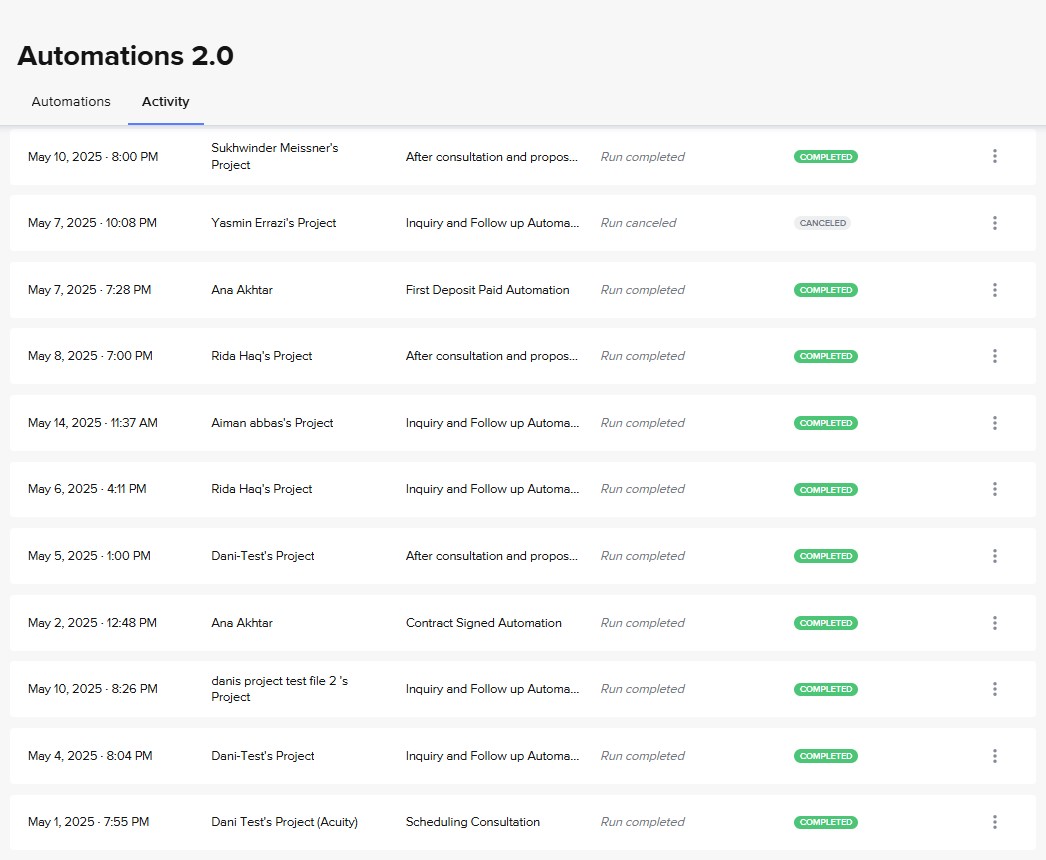Open three-dot menu for May 6 Rida Haq row
Screen dimensions: 1046x860
pyautogui.click(x=994, y=489)
